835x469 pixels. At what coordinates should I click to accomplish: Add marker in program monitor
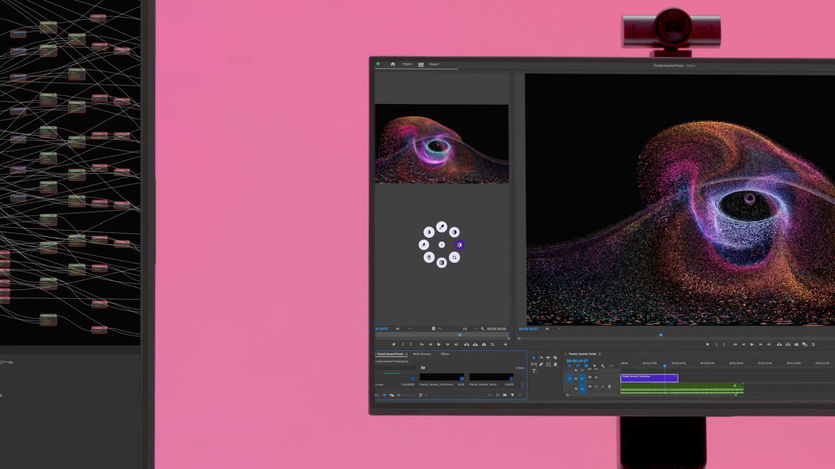[707, 344]
